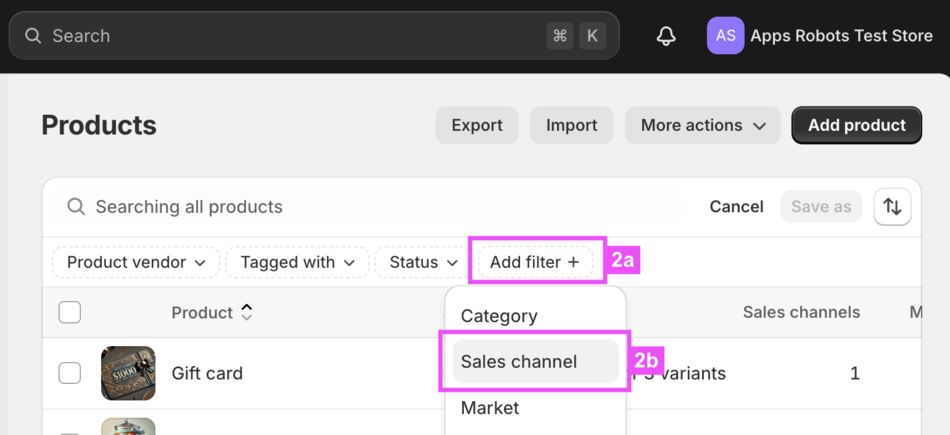Click the magnifier icon in top search bar
Image resolution: width=950 pixels, height=435 pixels.
click(x=33, y=36)
